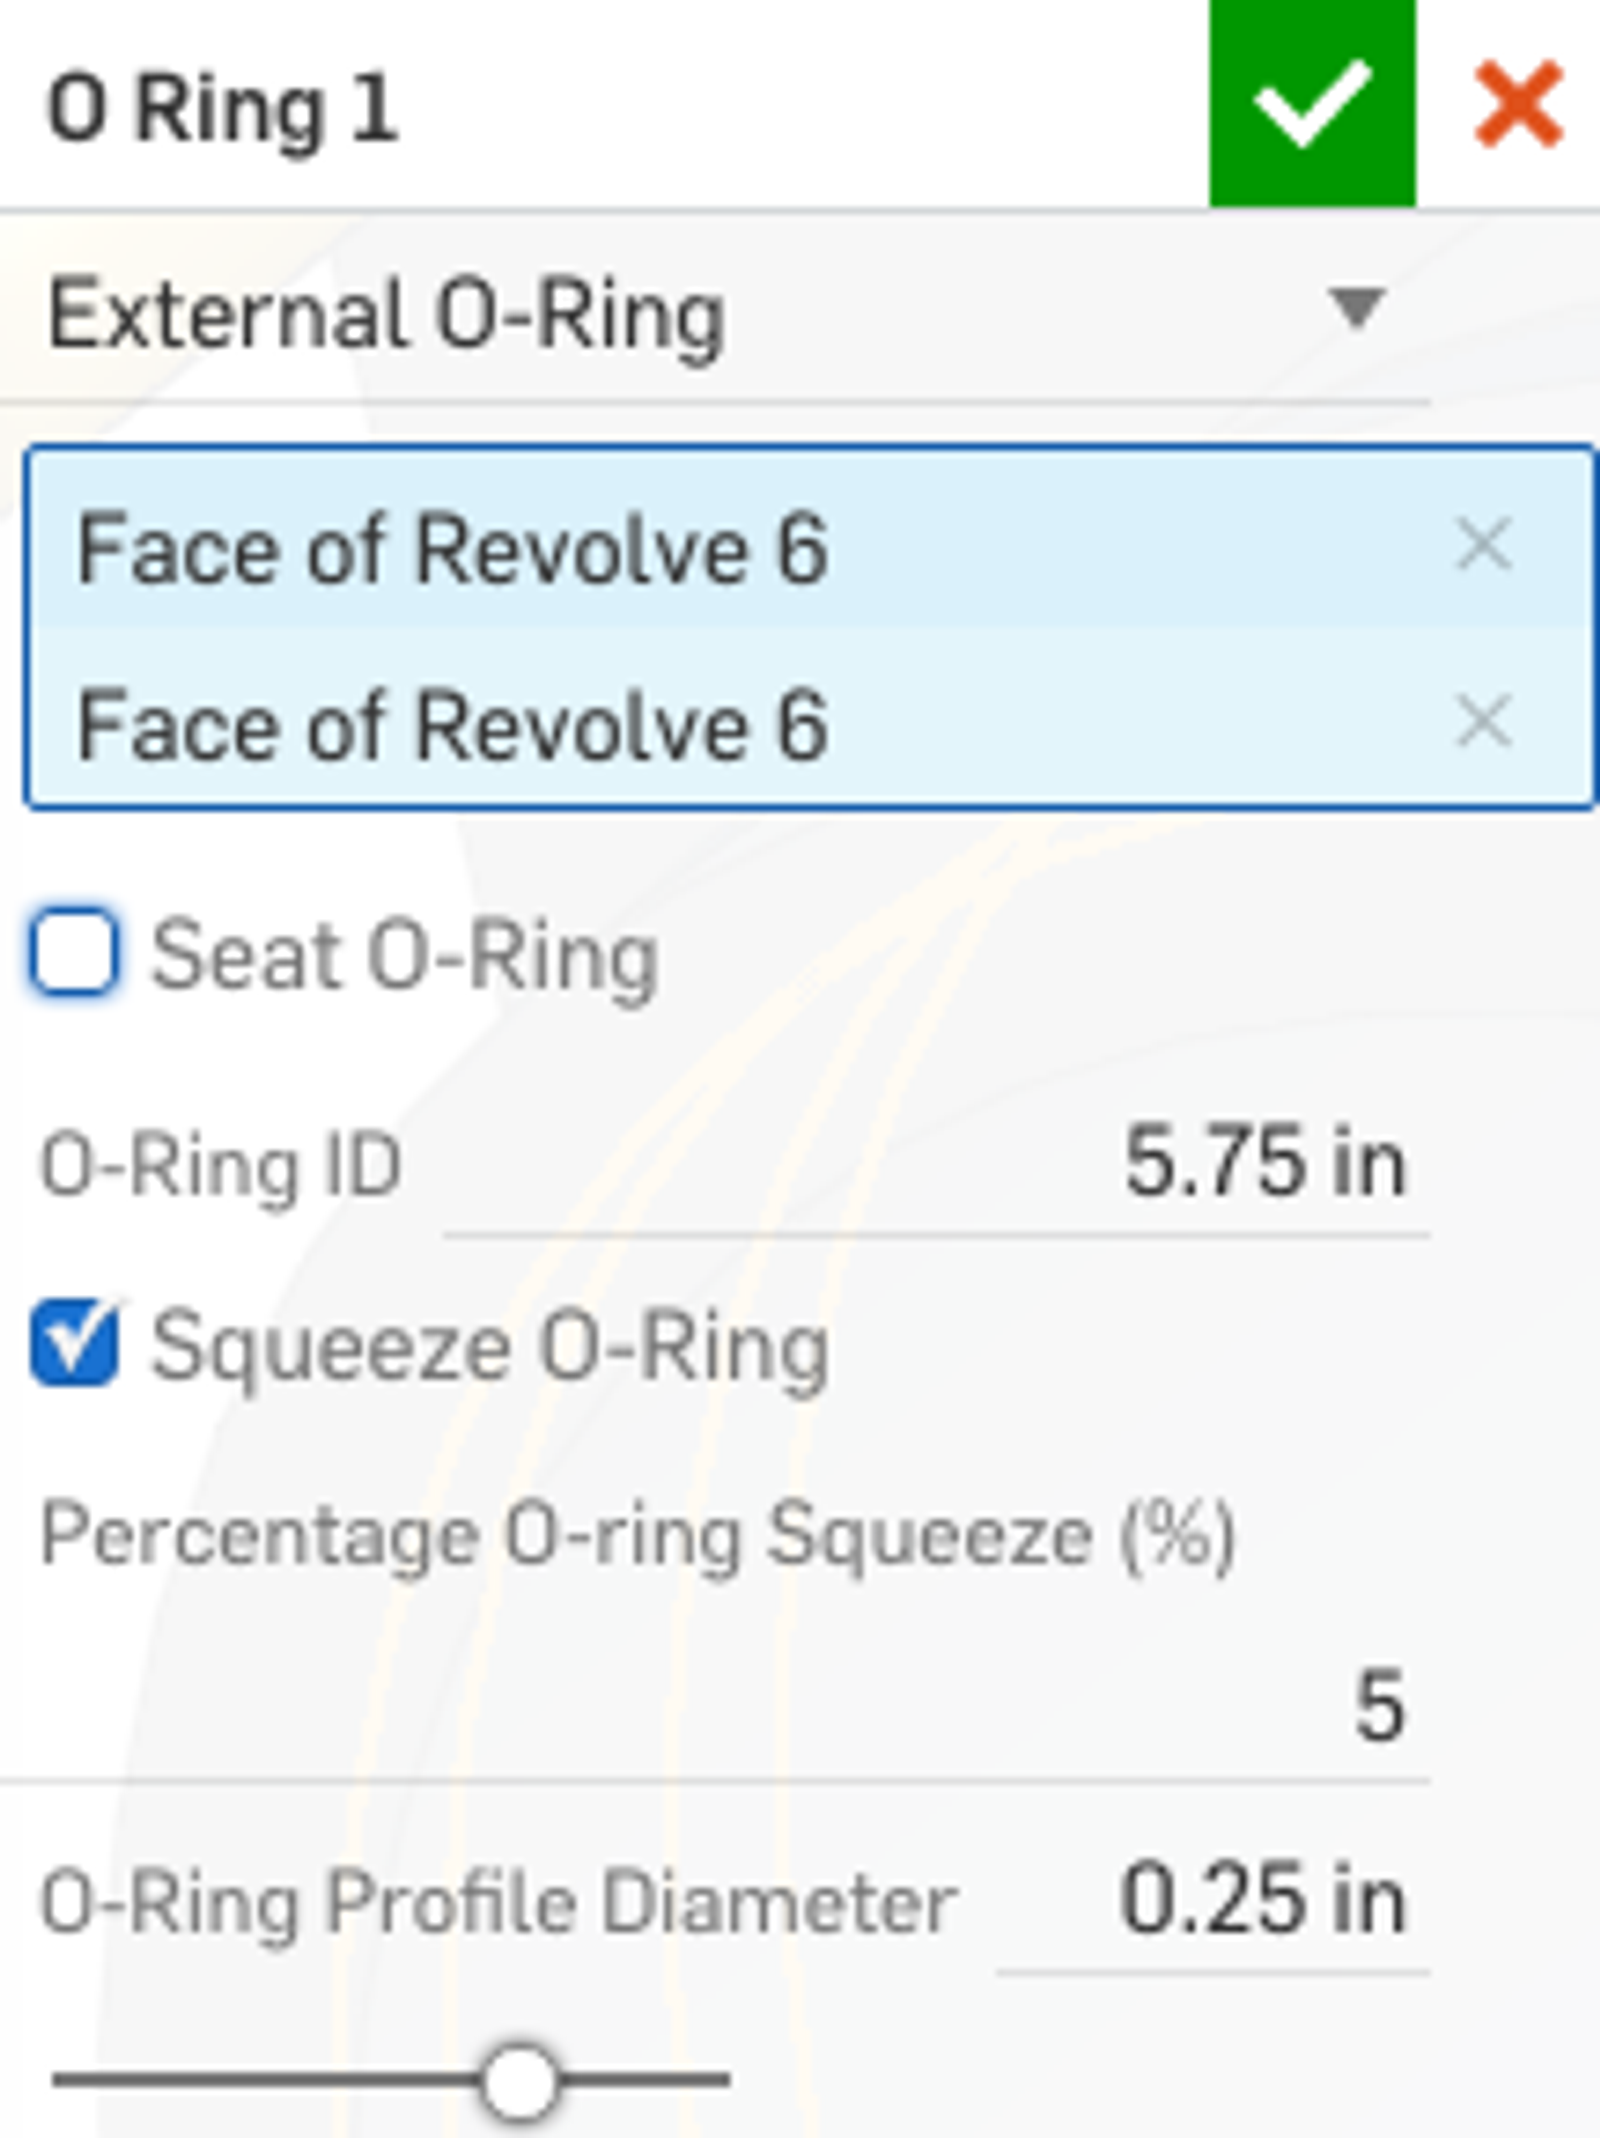The image size is (1600, 2138).
Task: Click the Squeeze O-Ring label text
Action: (489, 1347)
